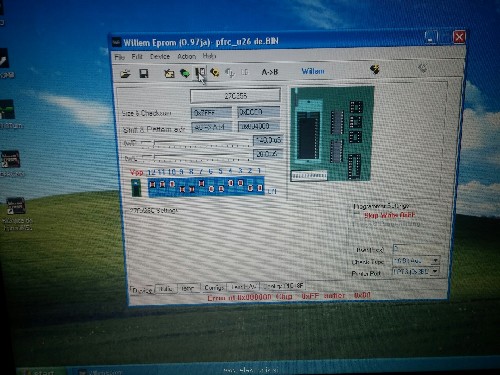Open a file with the folder icon

click(125, 73)
